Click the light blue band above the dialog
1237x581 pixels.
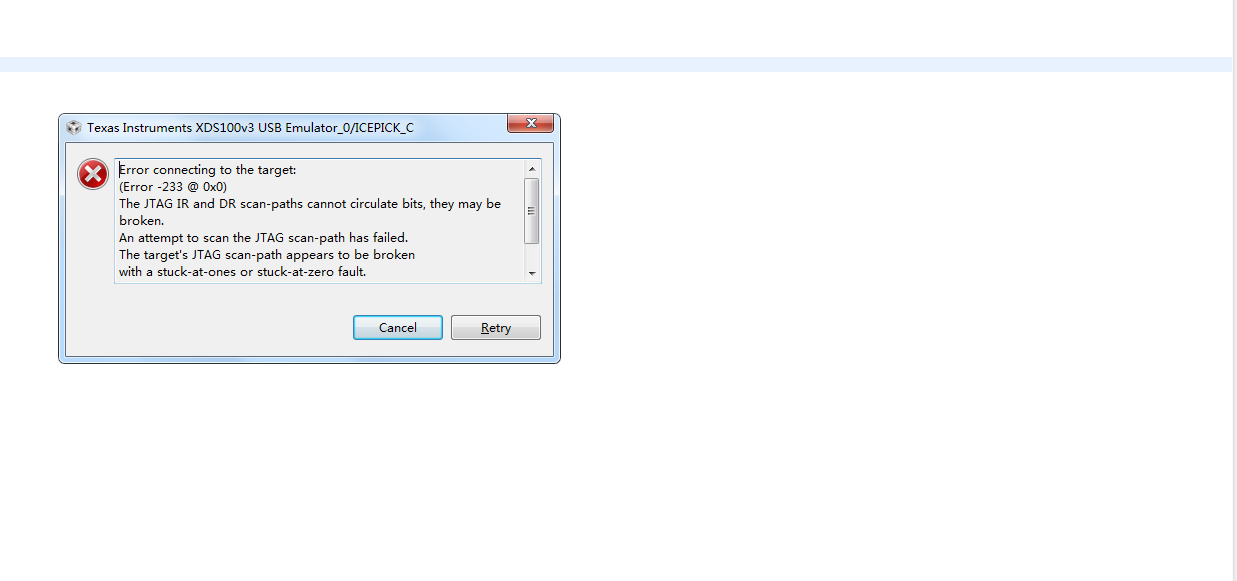(616, 64)
